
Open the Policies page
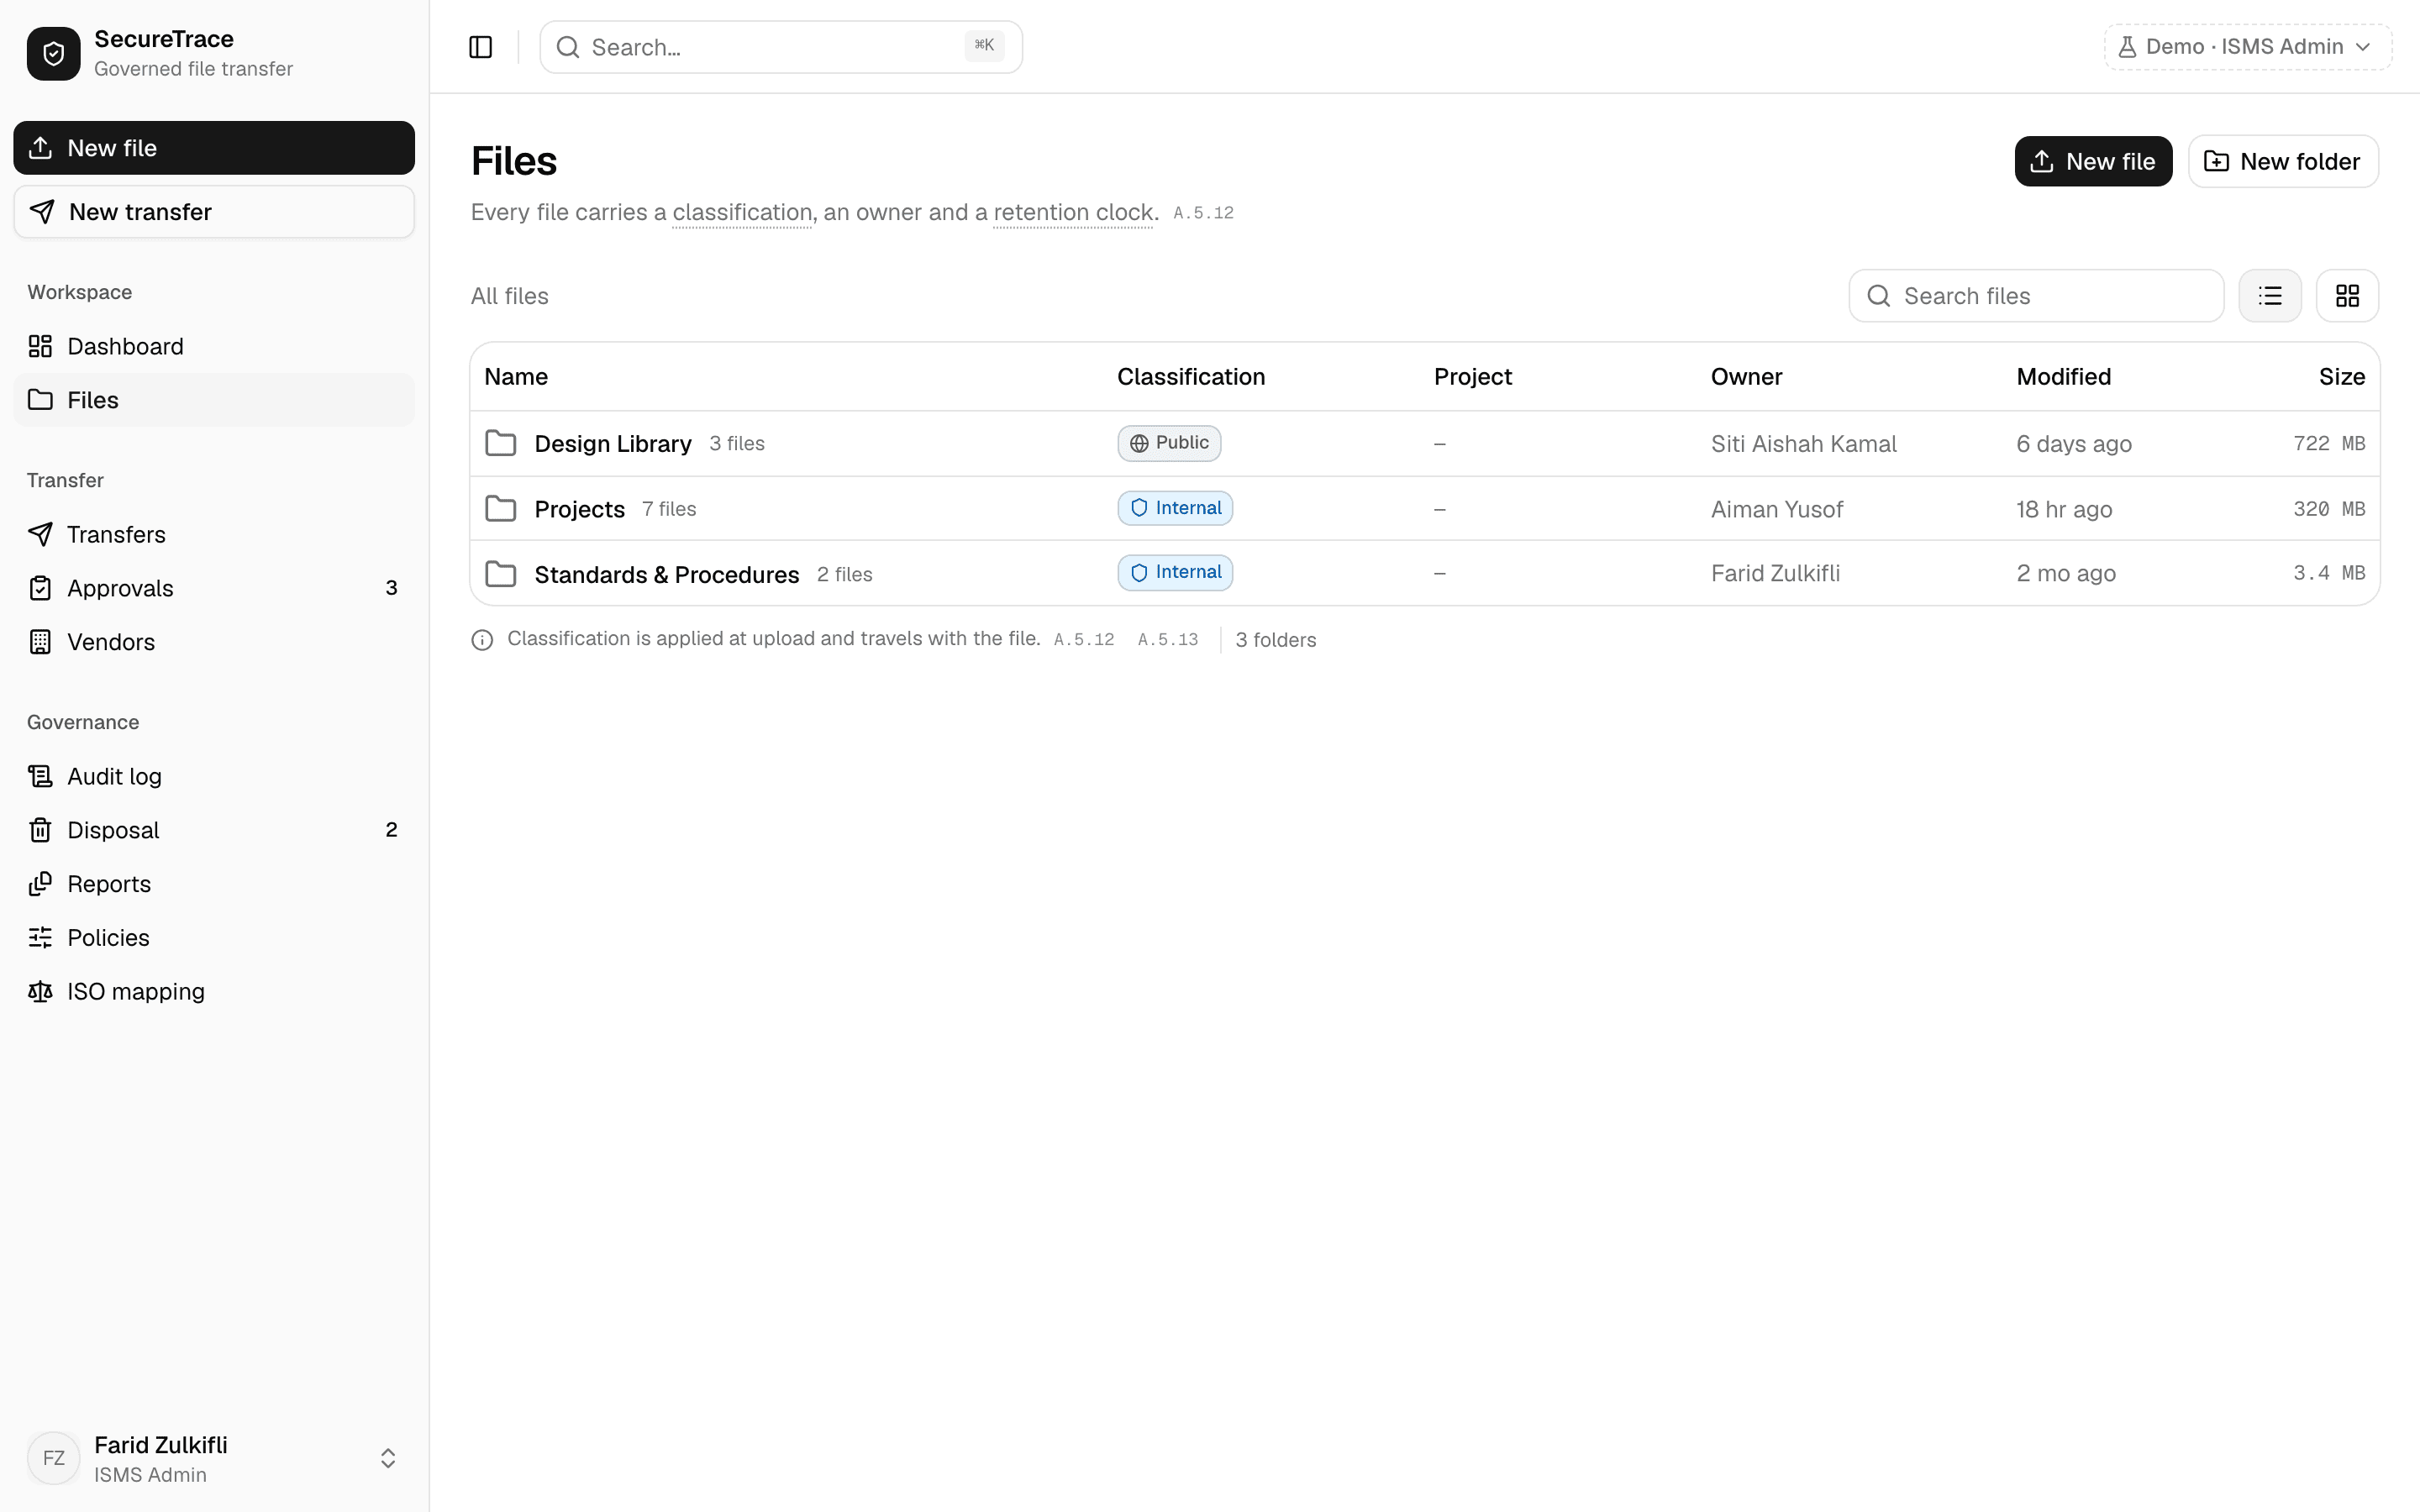pos(214,938)
